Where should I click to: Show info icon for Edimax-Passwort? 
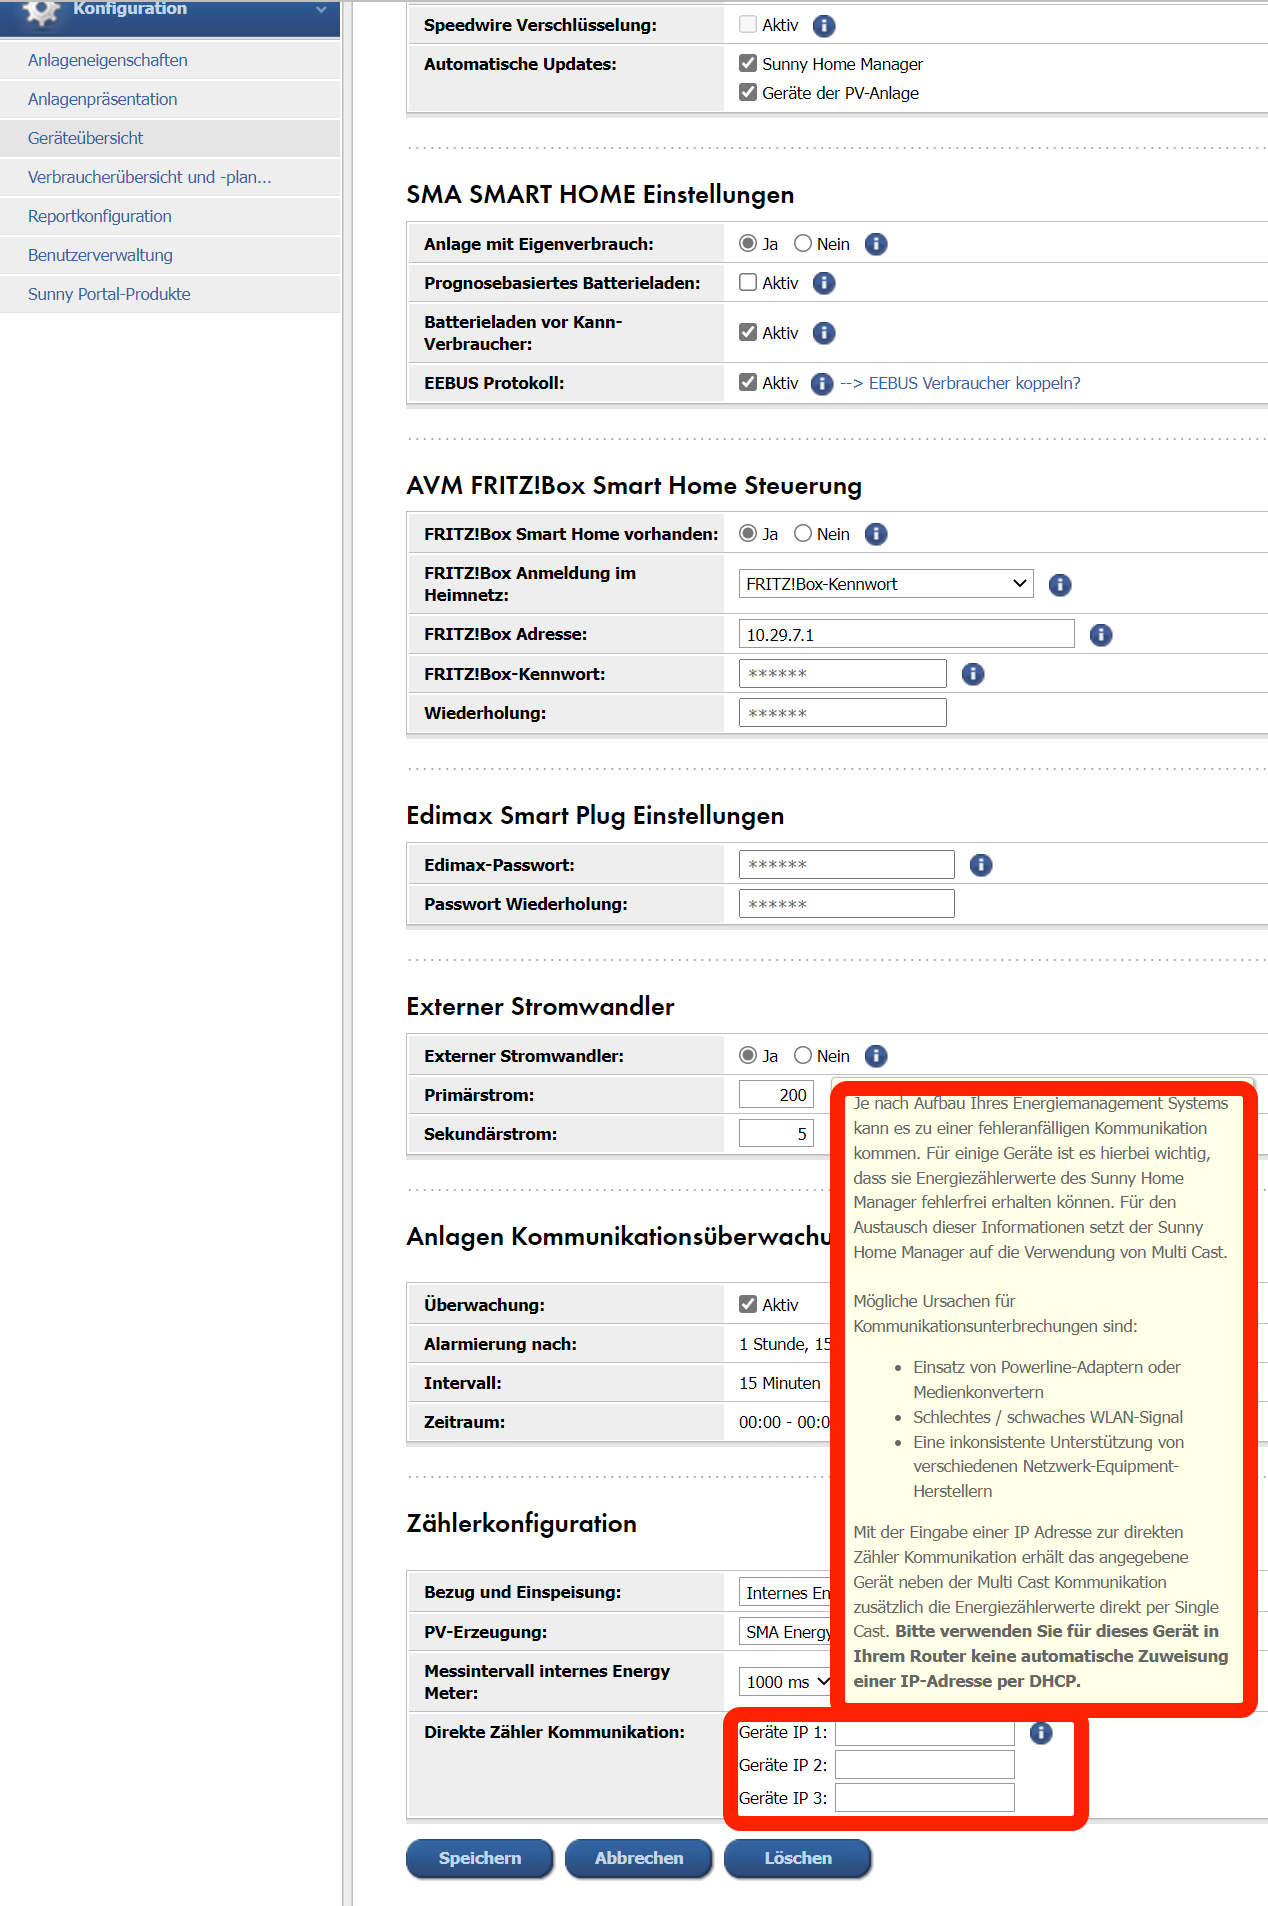981,865
